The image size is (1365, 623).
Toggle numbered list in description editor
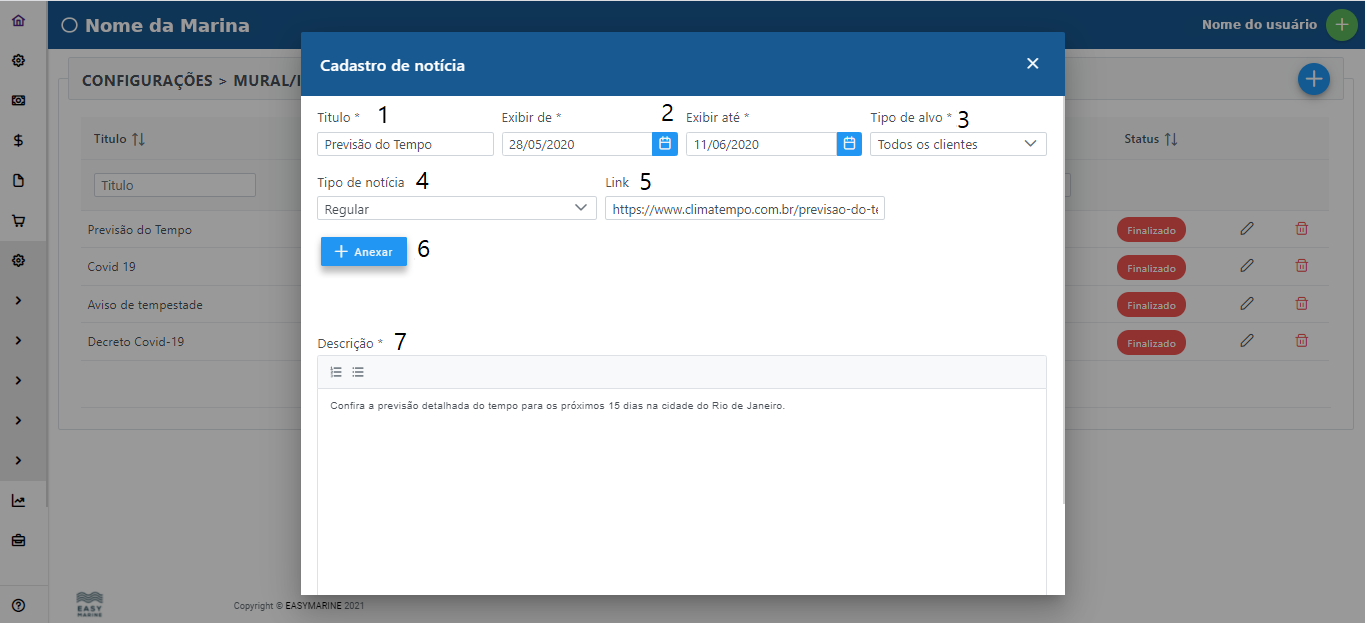click(336, 372)
